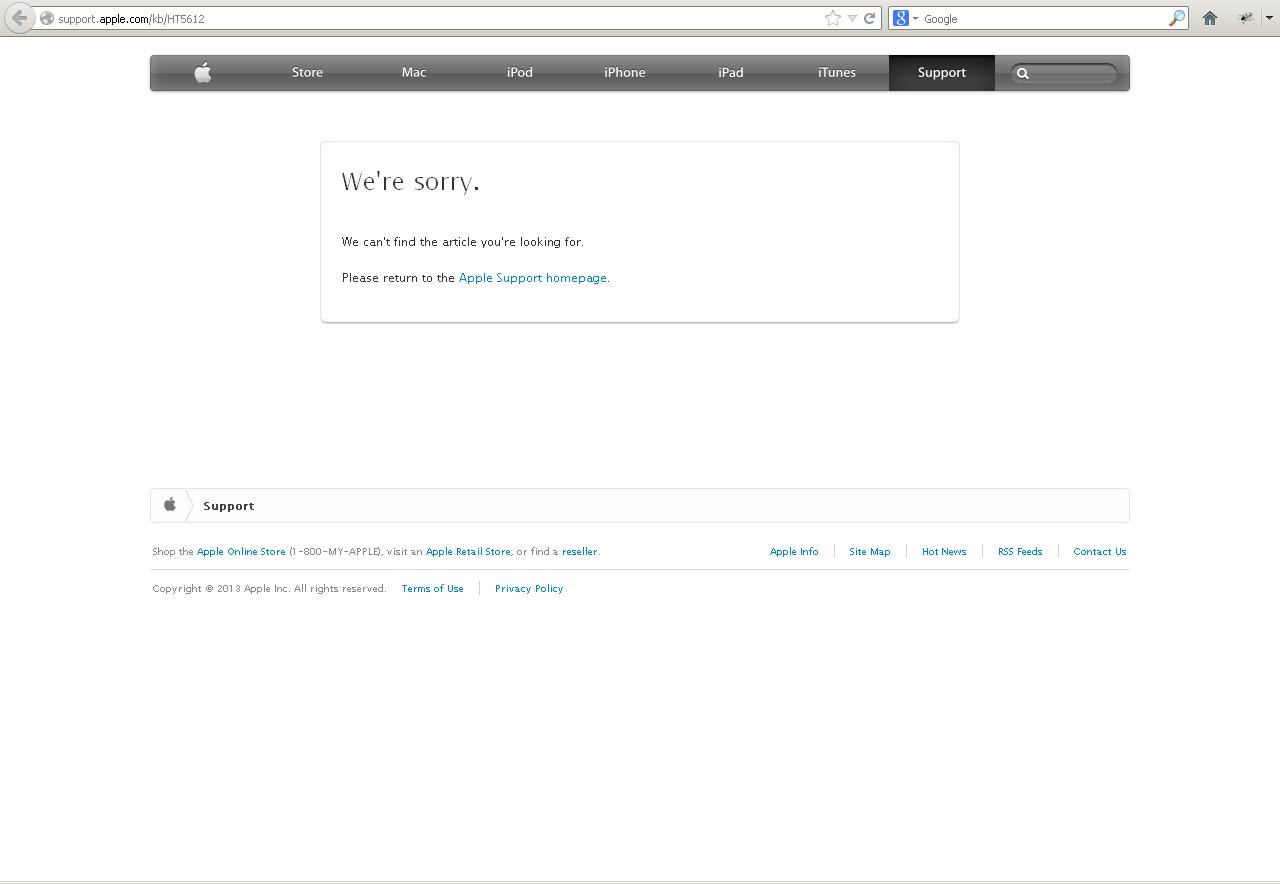Open the Contact Us footer link
1280x884 pixels.
coord(1100,552)
